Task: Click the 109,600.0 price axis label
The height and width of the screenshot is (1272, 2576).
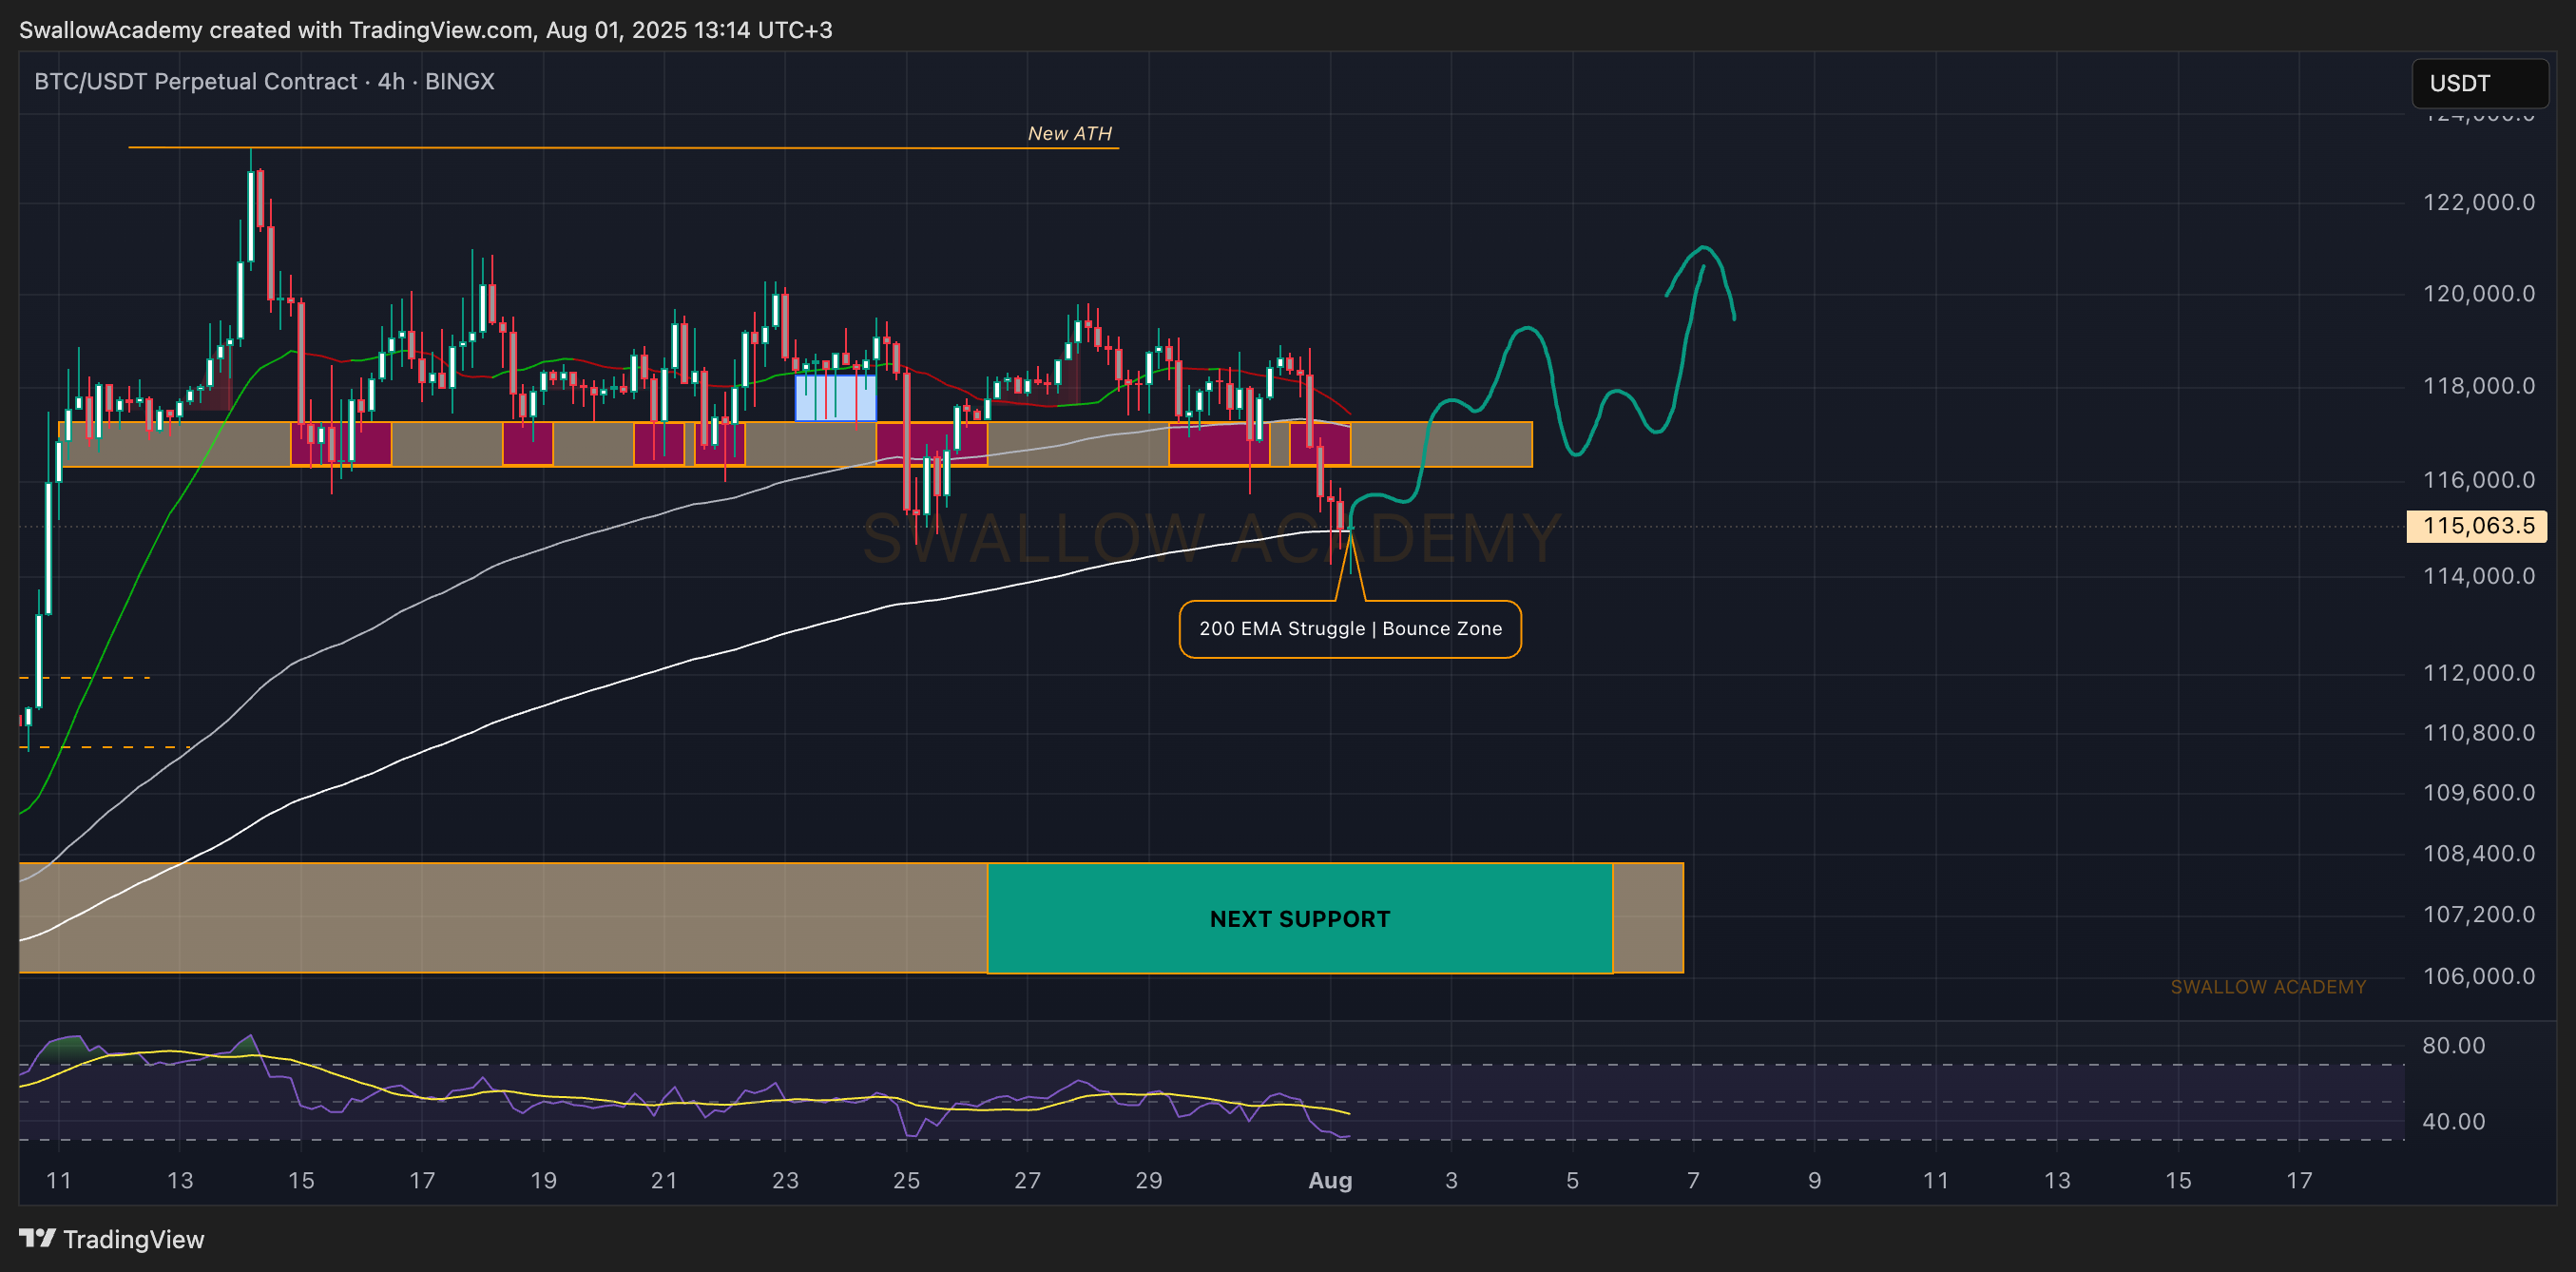Action: (2478, 792)
